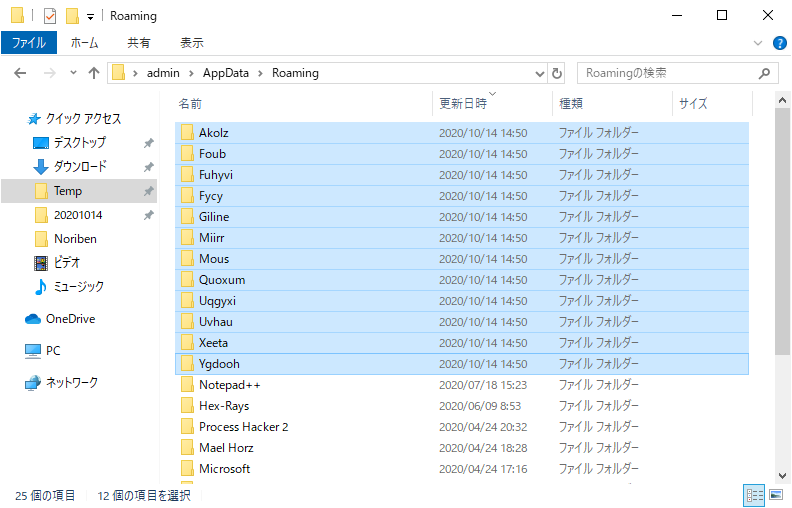
Task: Select the Miirr folder
Action: [462, 238]
